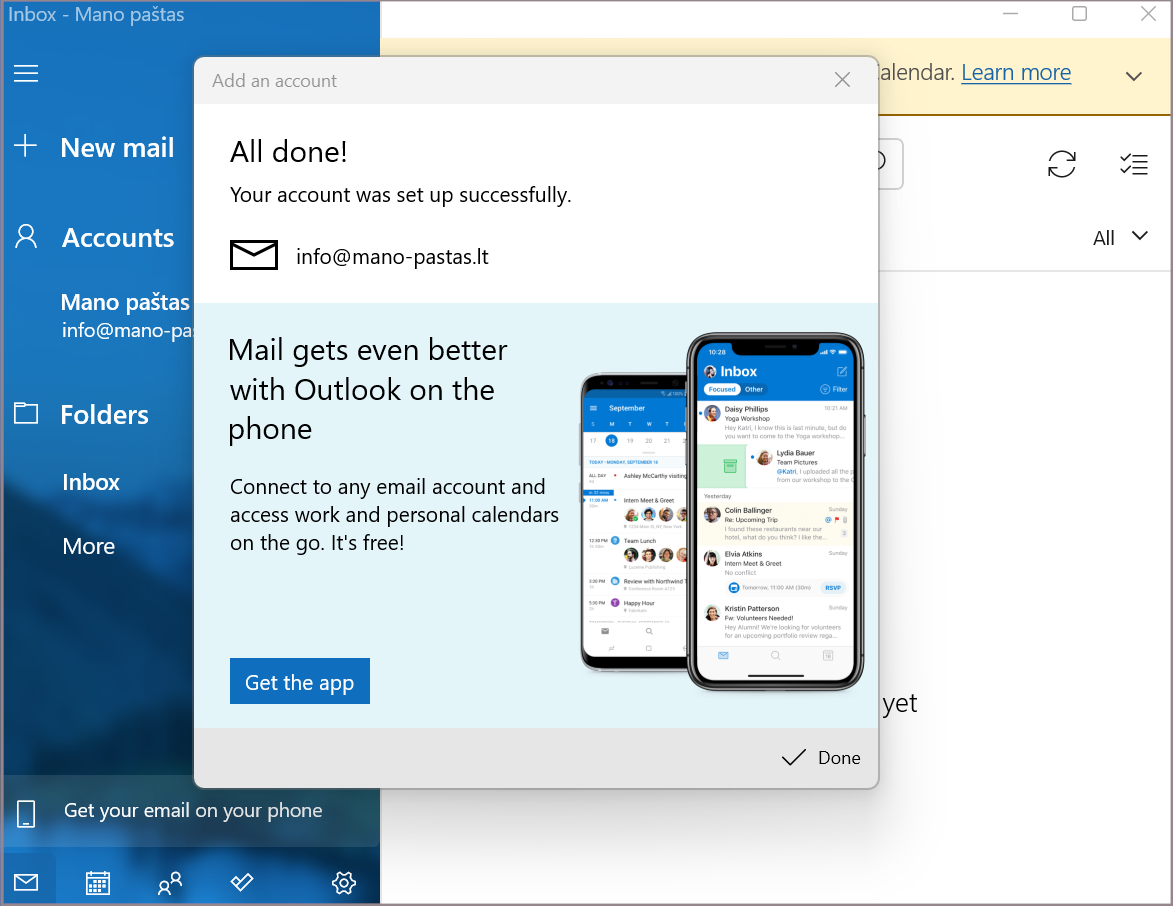Click the Mail icon in bottom bar
Screen dimensions: 1173x906
pyautogui.click(x=26, y=882)
